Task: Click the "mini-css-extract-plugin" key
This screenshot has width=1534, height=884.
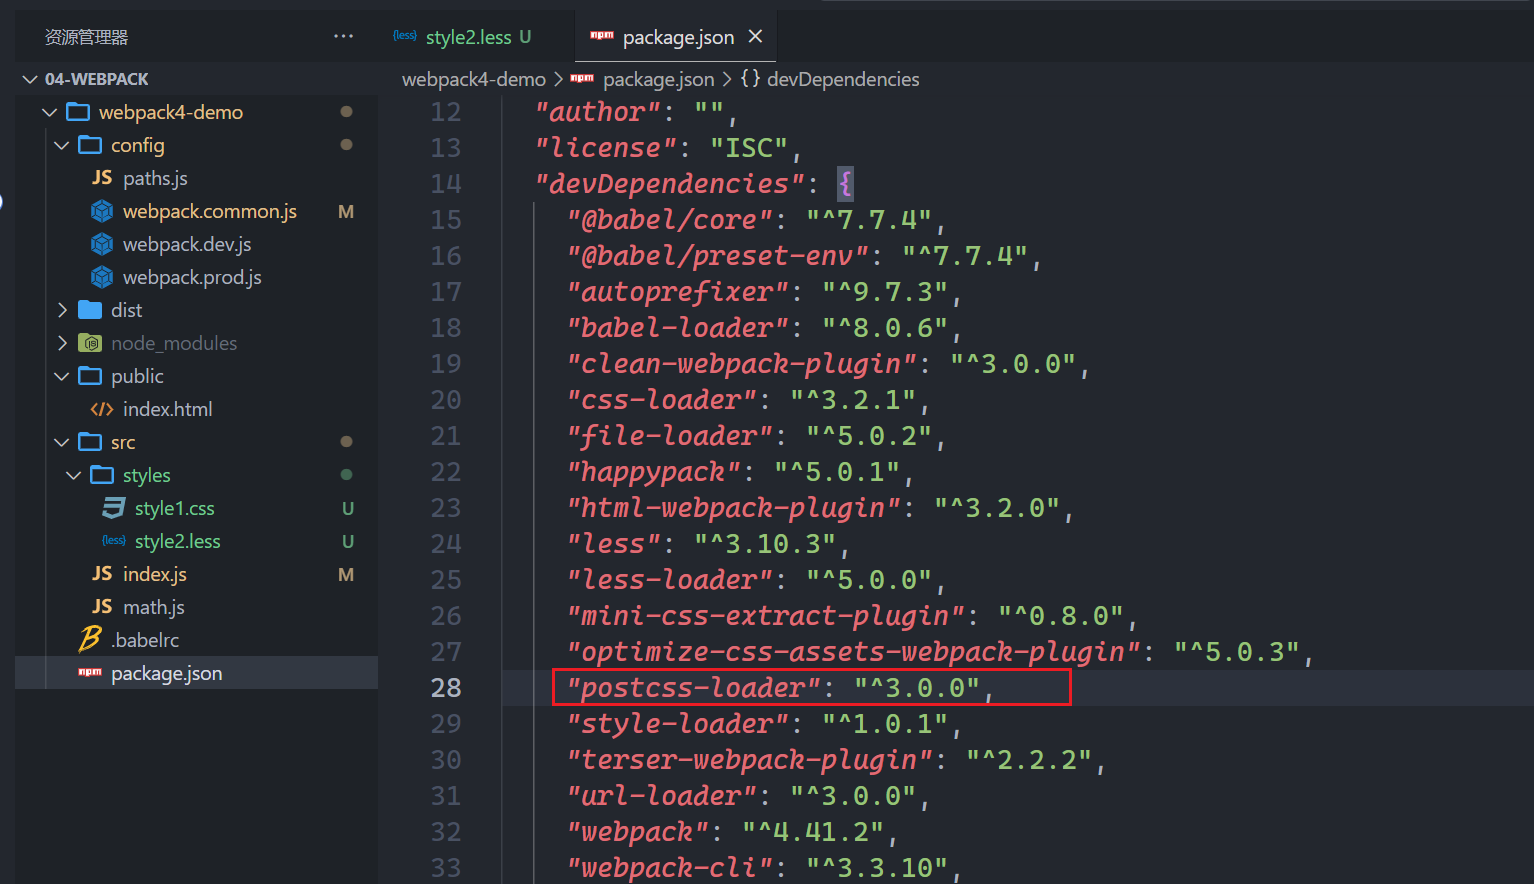Action: tap(766, 616)
